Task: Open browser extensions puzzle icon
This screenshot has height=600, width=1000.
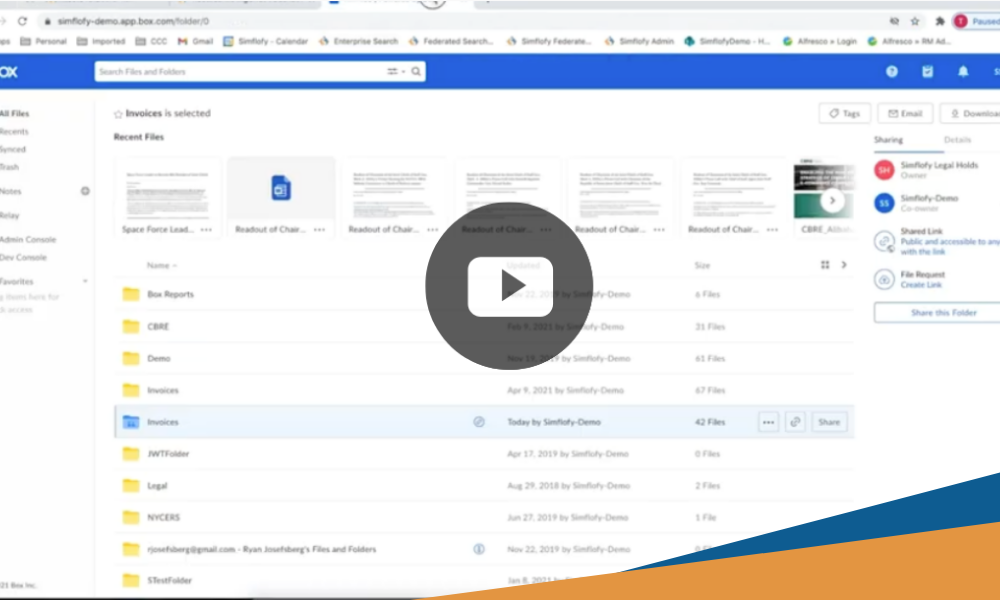Action: 939,21
